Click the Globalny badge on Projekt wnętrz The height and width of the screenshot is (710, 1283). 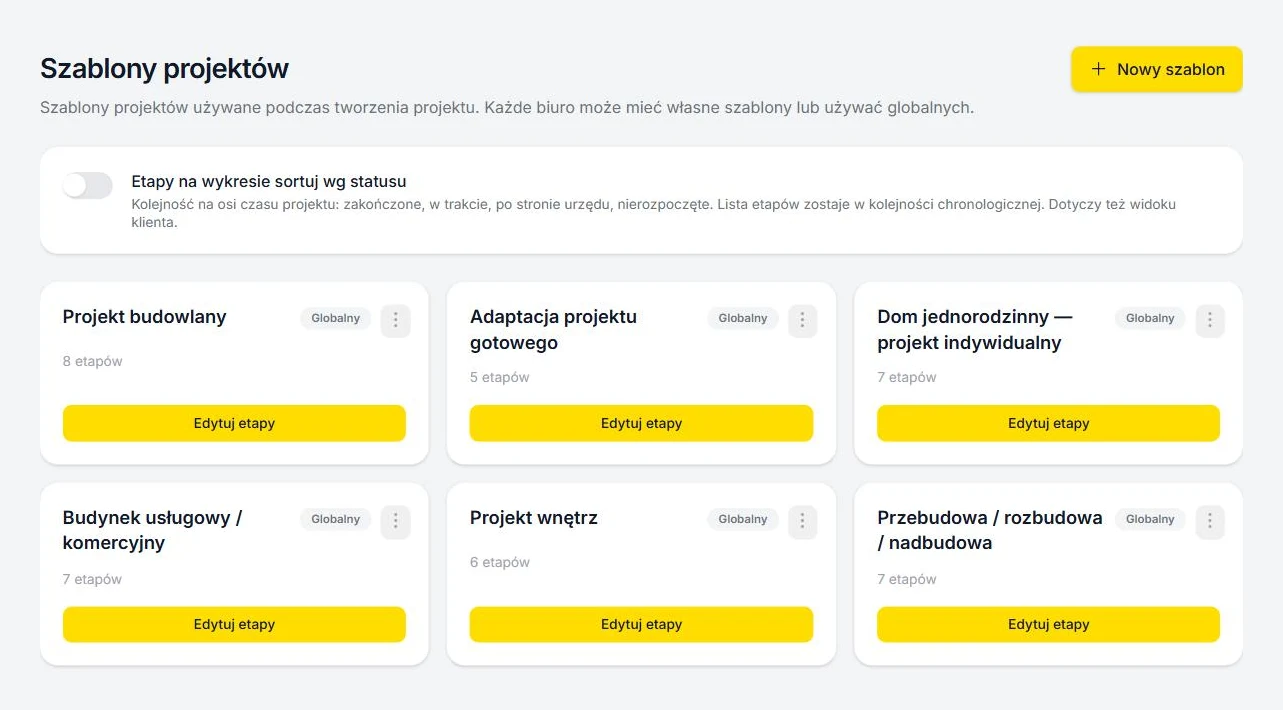pos(743,519)
